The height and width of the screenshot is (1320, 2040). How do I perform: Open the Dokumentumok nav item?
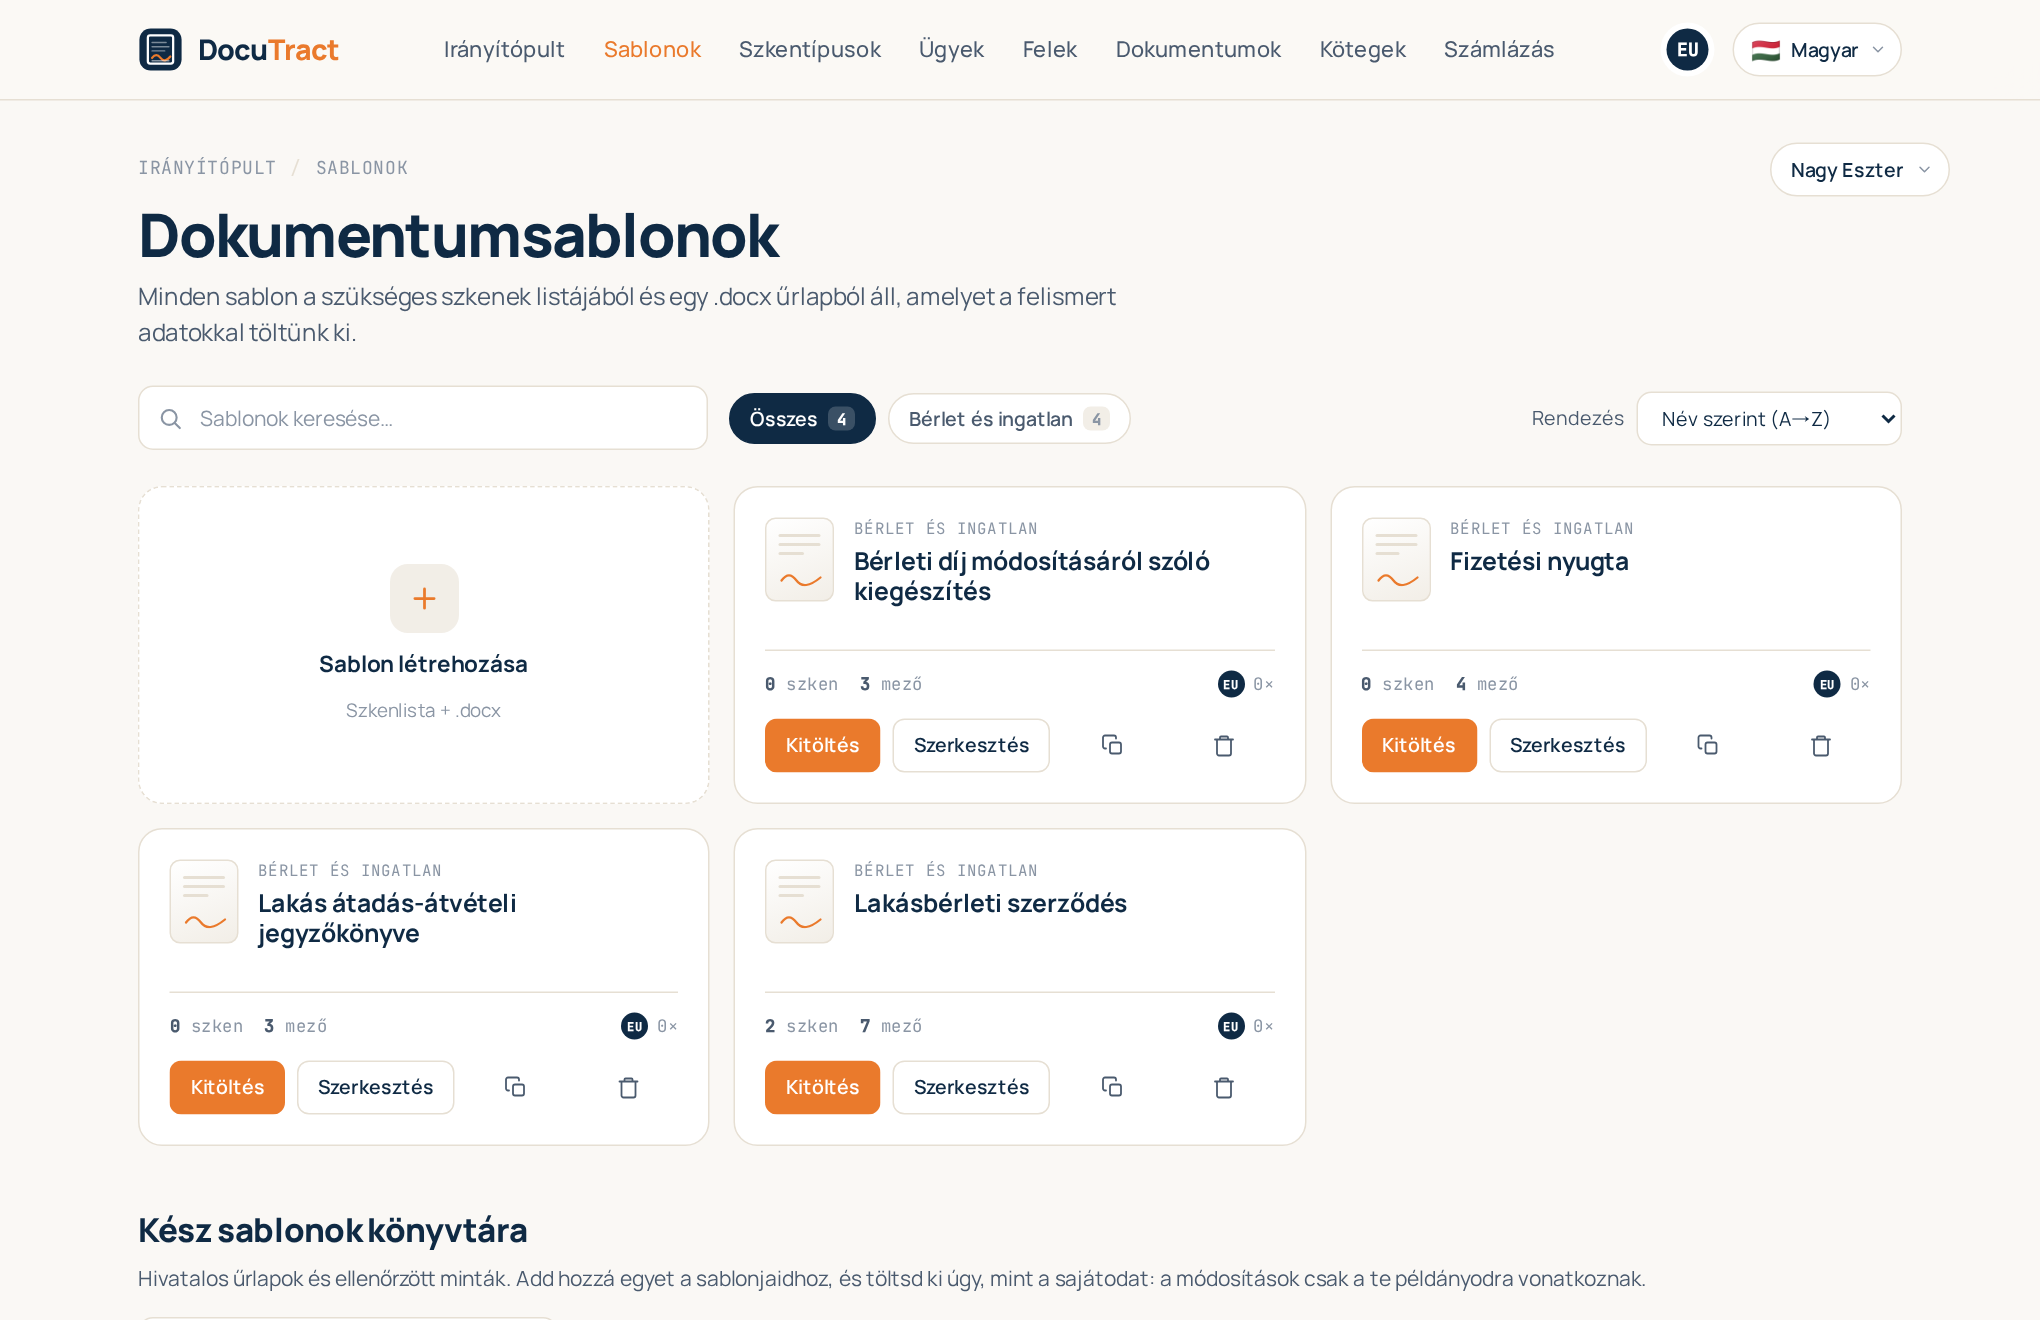pos(1198,49)
